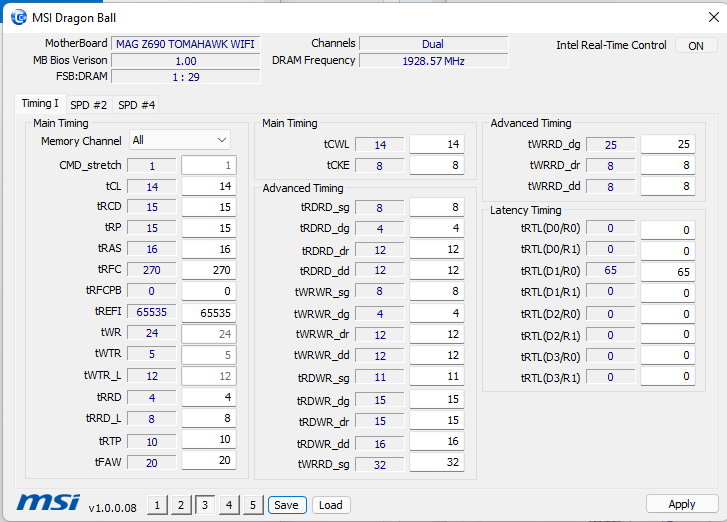Click the tWRRD_dd editable value field
This screenshot has height=522, width=727.
pyautogui.click(x=668, y=186)
